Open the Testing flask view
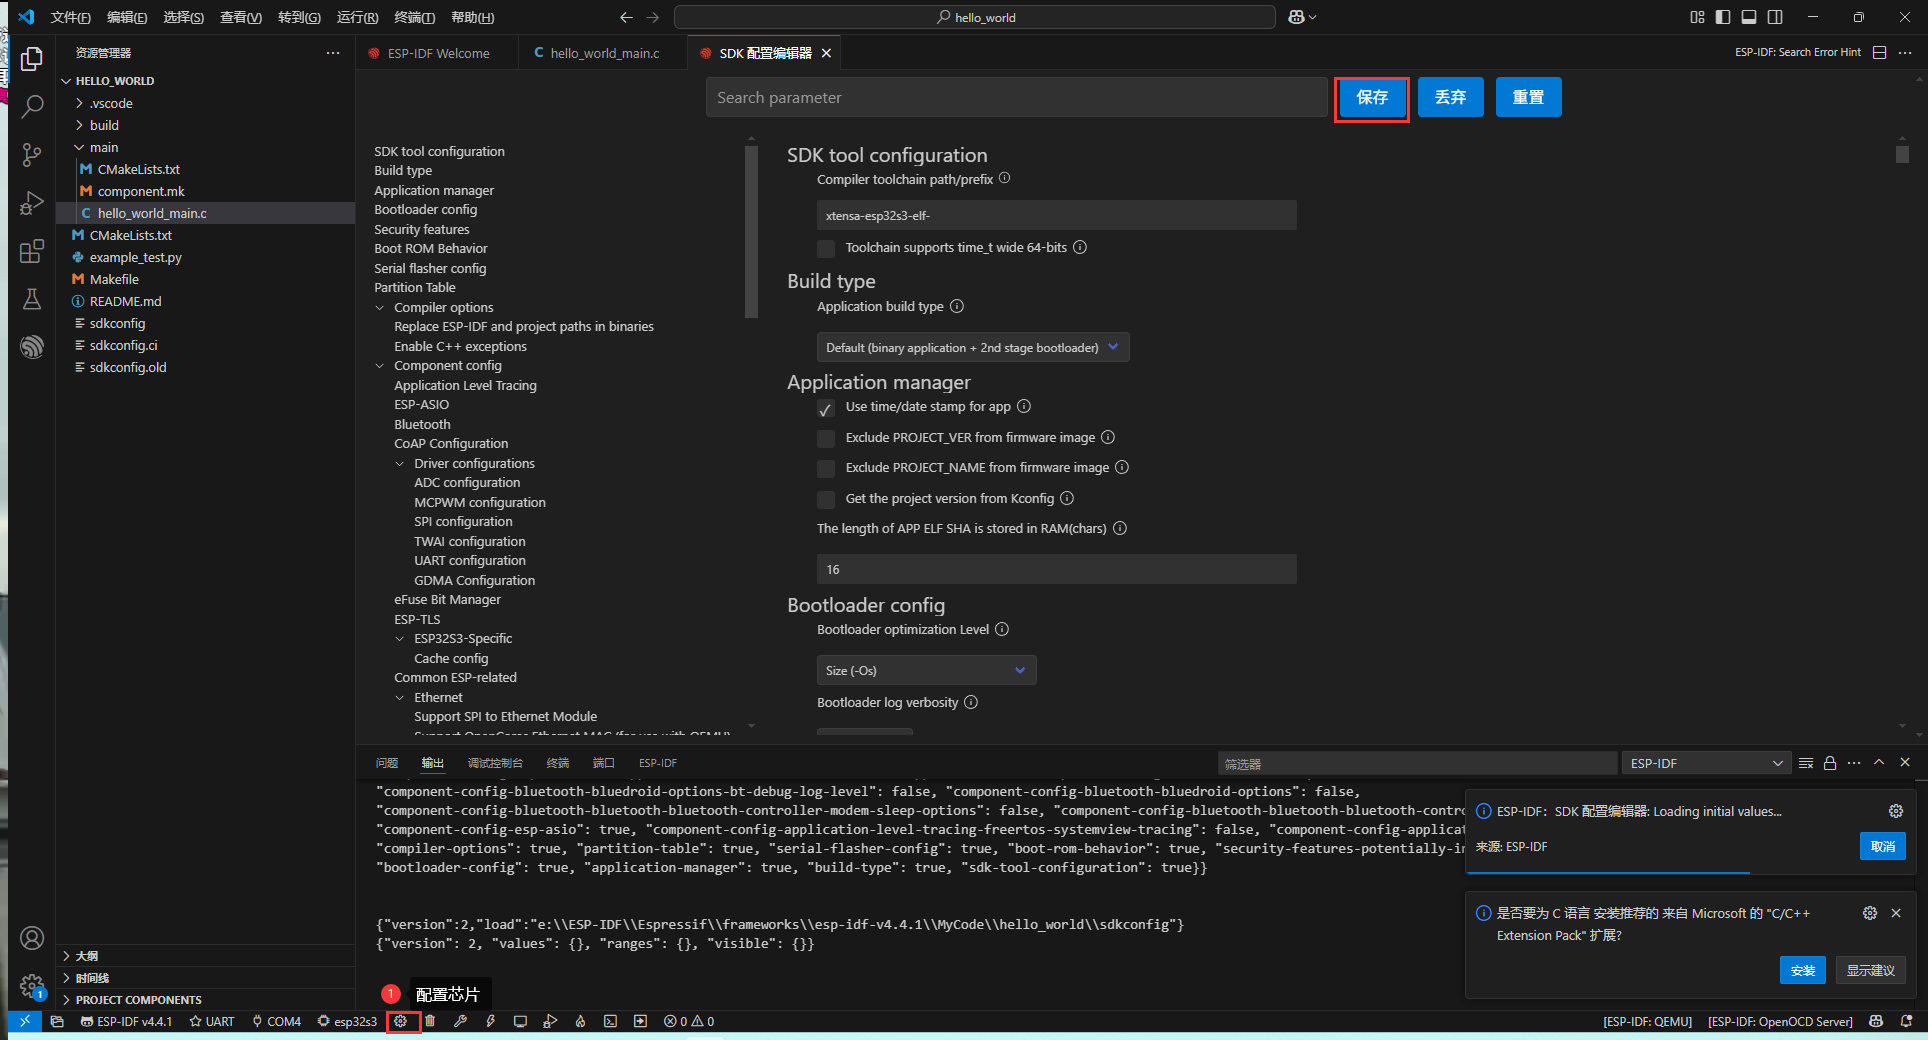The width and height of the screenshot is (1928, 1040). click(x=32, y=299)
